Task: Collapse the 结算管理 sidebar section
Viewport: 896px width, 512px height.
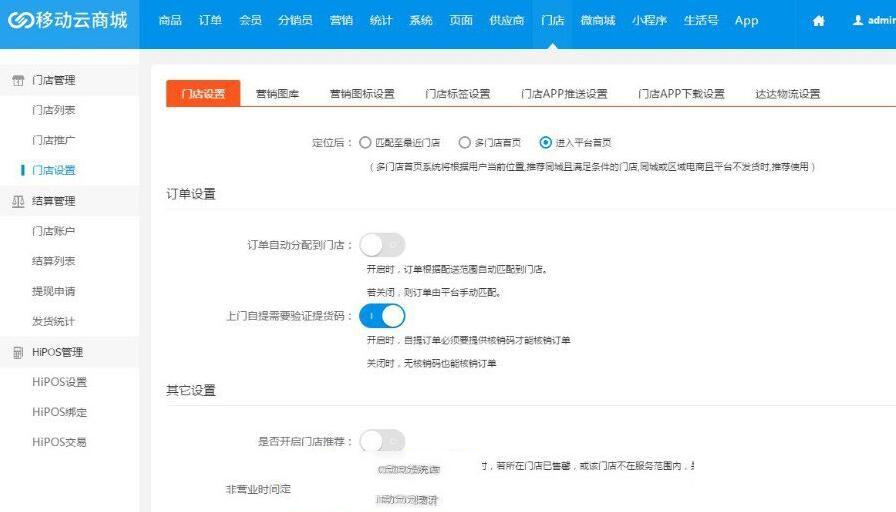Action: pos(54,201)
